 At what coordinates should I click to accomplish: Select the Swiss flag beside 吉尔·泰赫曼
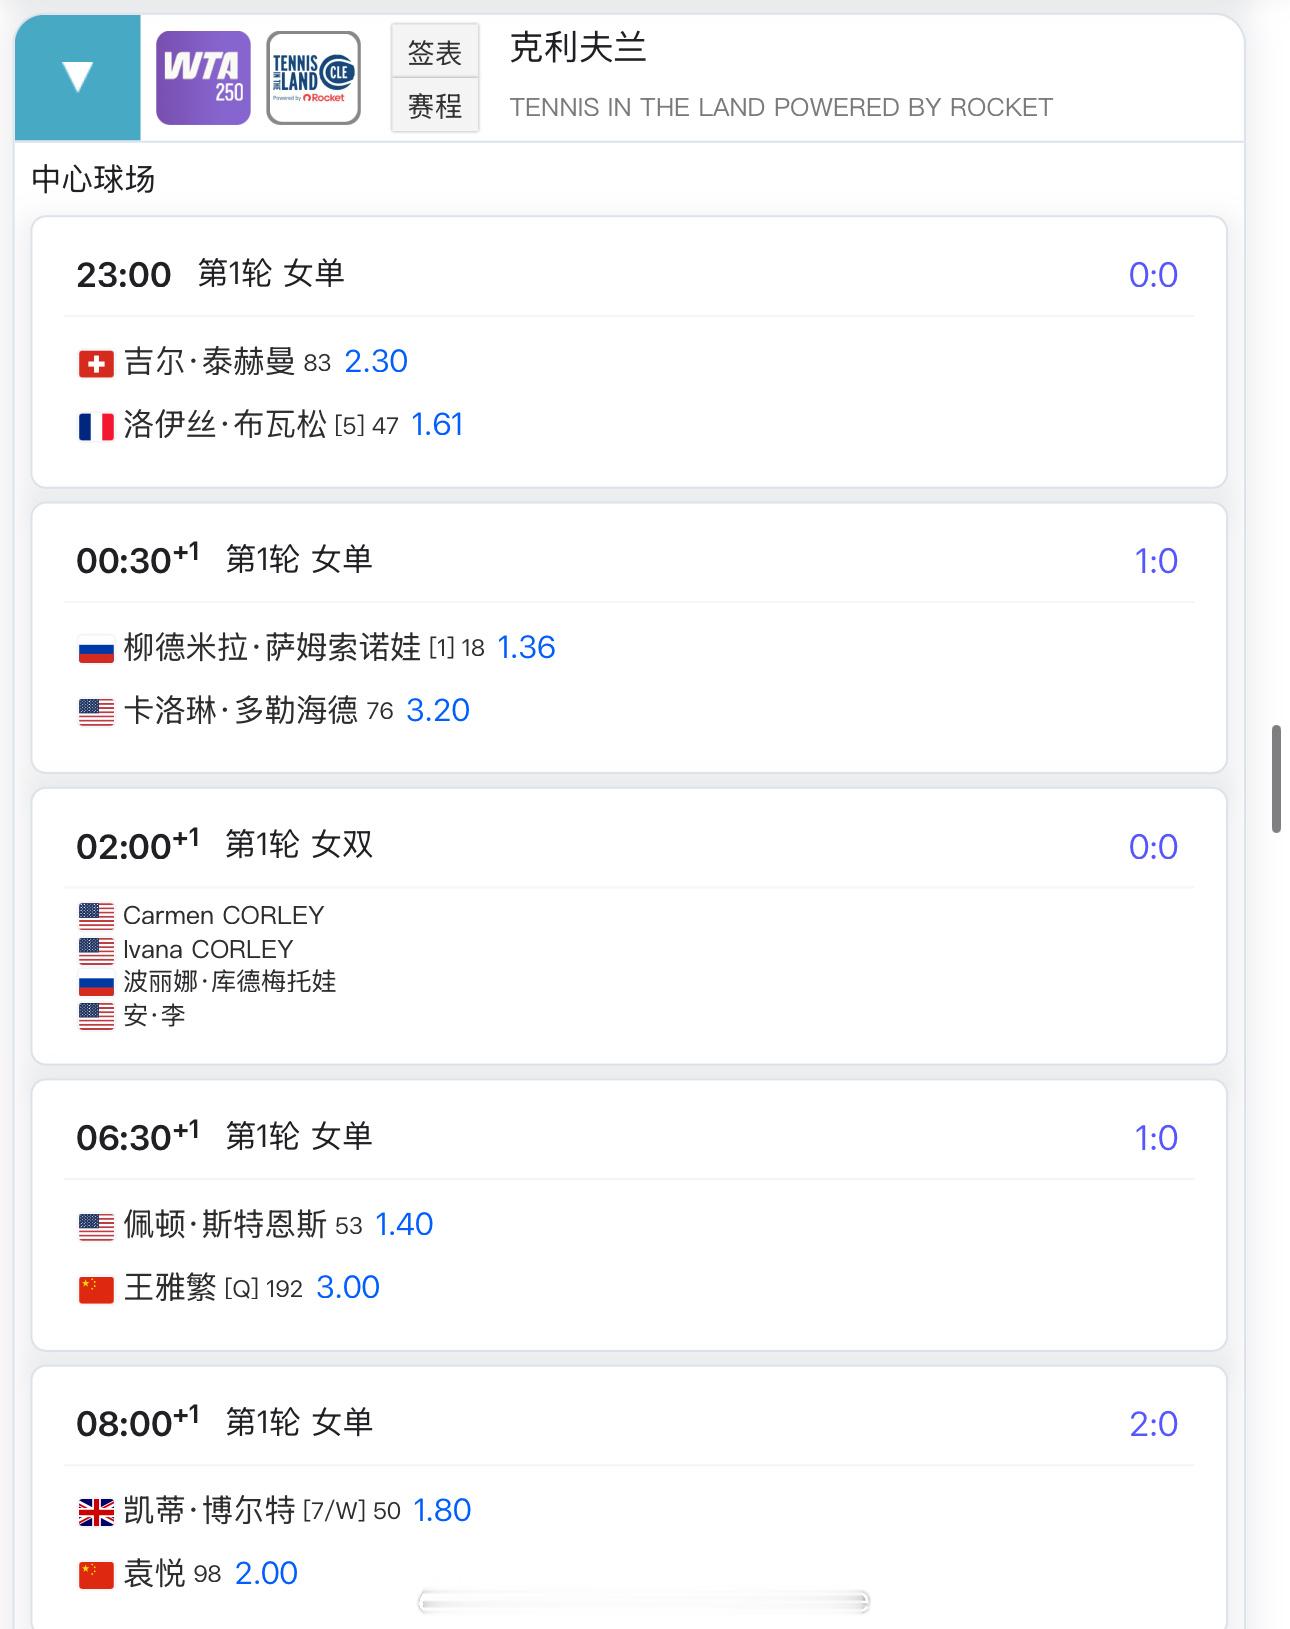click(x=96, y=364)
